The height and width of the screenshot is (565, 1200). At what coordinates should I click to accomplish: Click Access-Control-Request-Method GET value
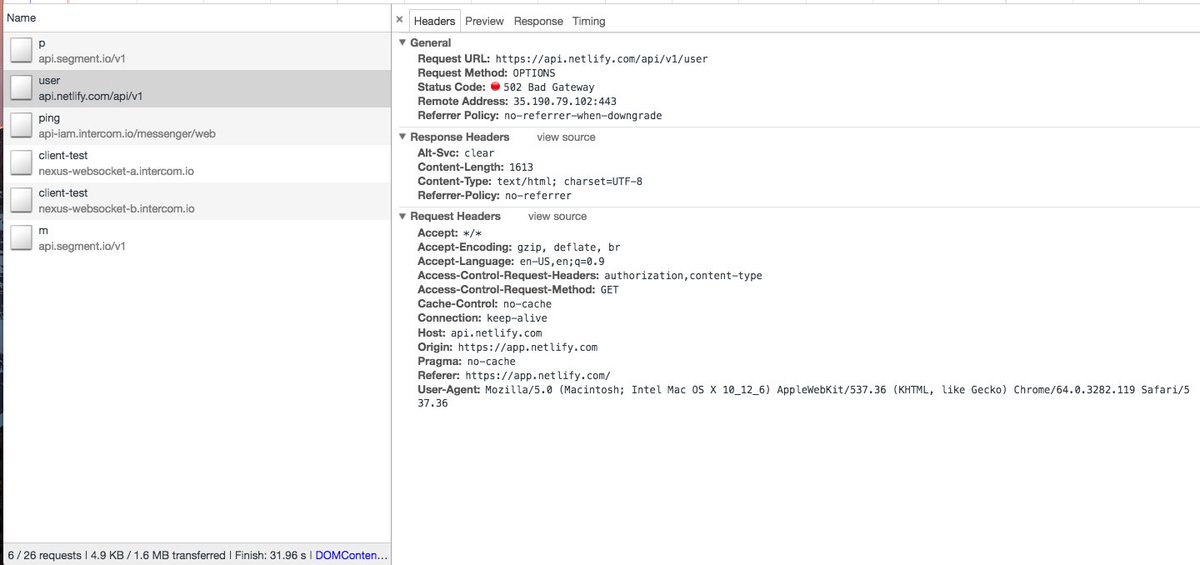coord(609,289)
